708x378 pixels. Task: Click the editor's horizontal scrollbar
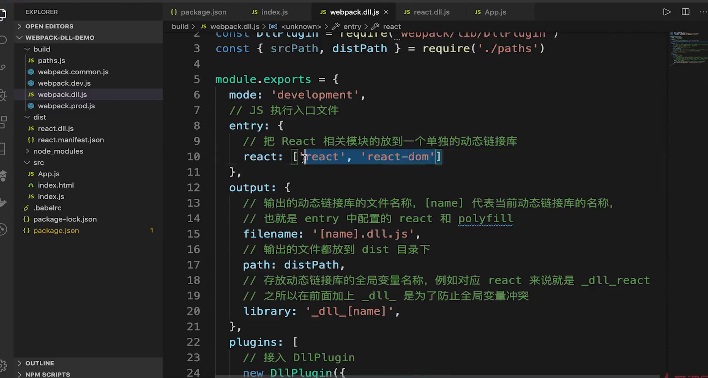pos(440,375)
